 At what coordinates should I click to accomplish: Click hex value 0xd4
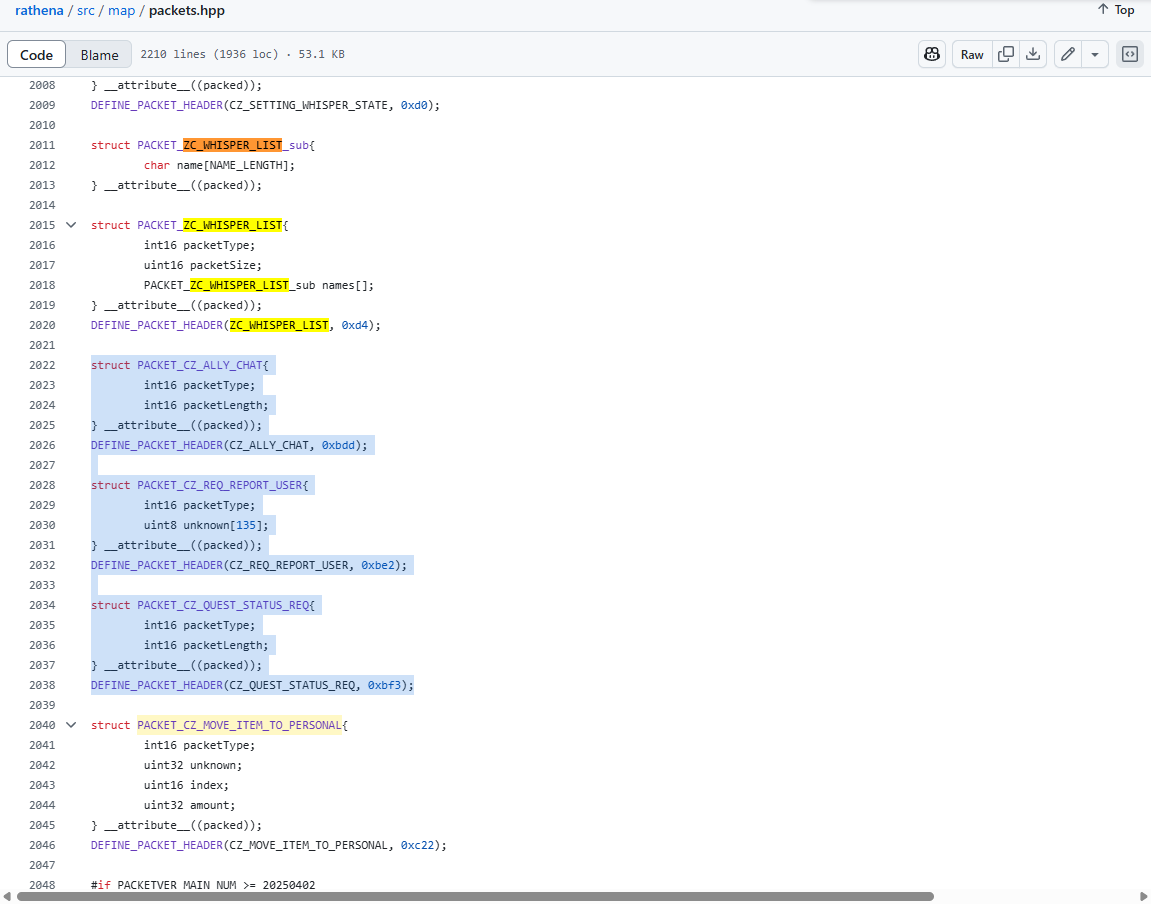pos(355,325)
